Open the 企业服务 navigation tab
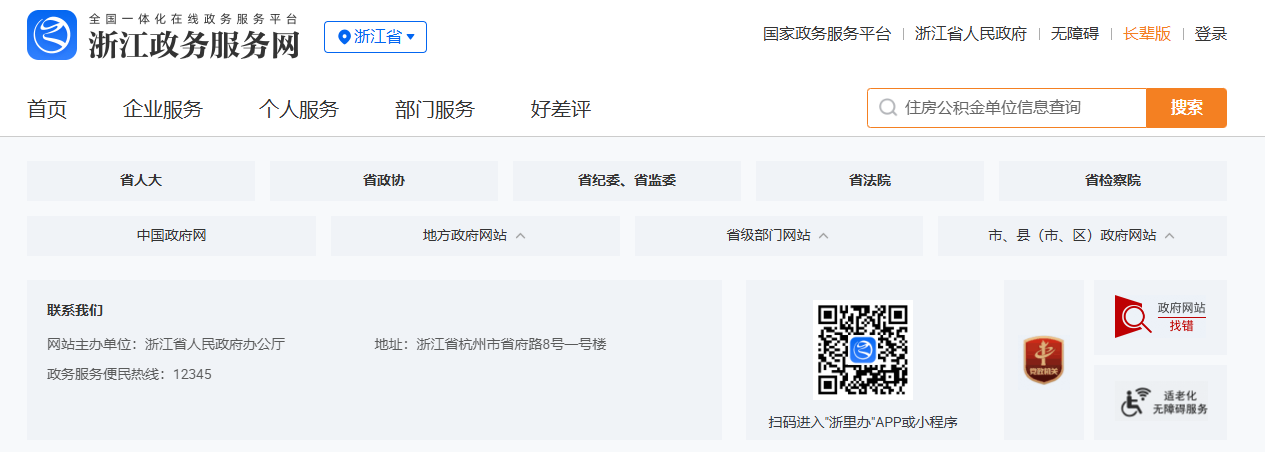This screenshot has height=452, width=1265. pyautogui.click(x=162, y=109)
